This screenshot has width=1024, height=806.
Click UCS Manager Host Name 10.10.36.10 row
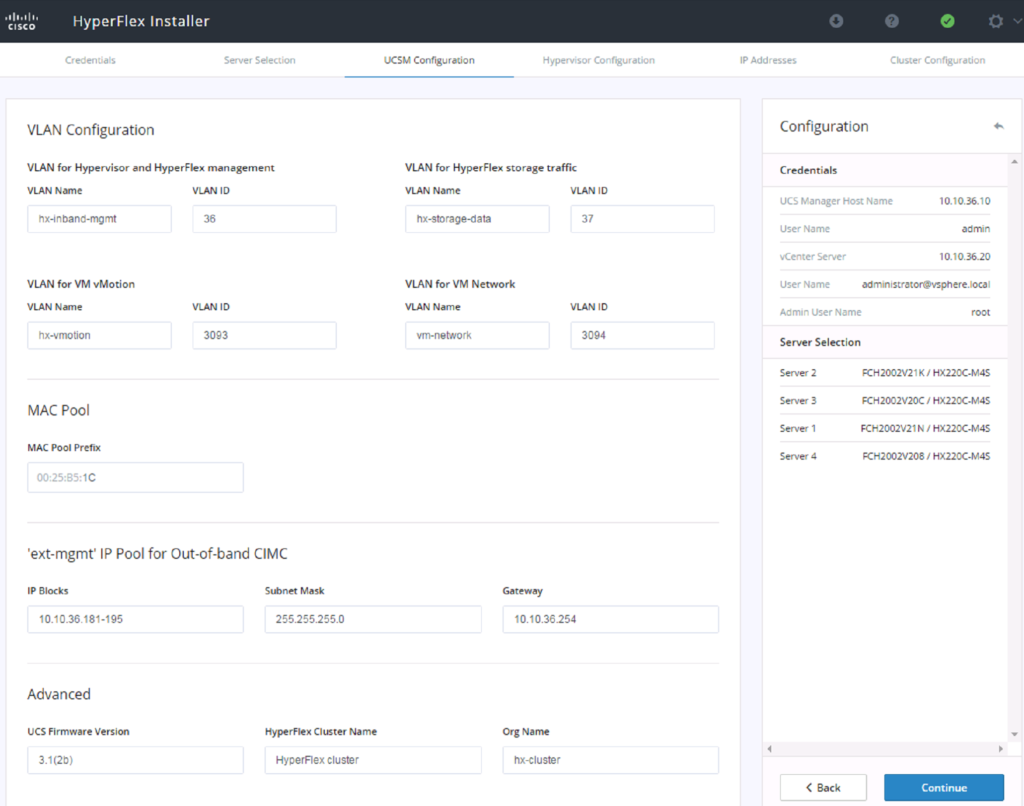pos(885,201)
